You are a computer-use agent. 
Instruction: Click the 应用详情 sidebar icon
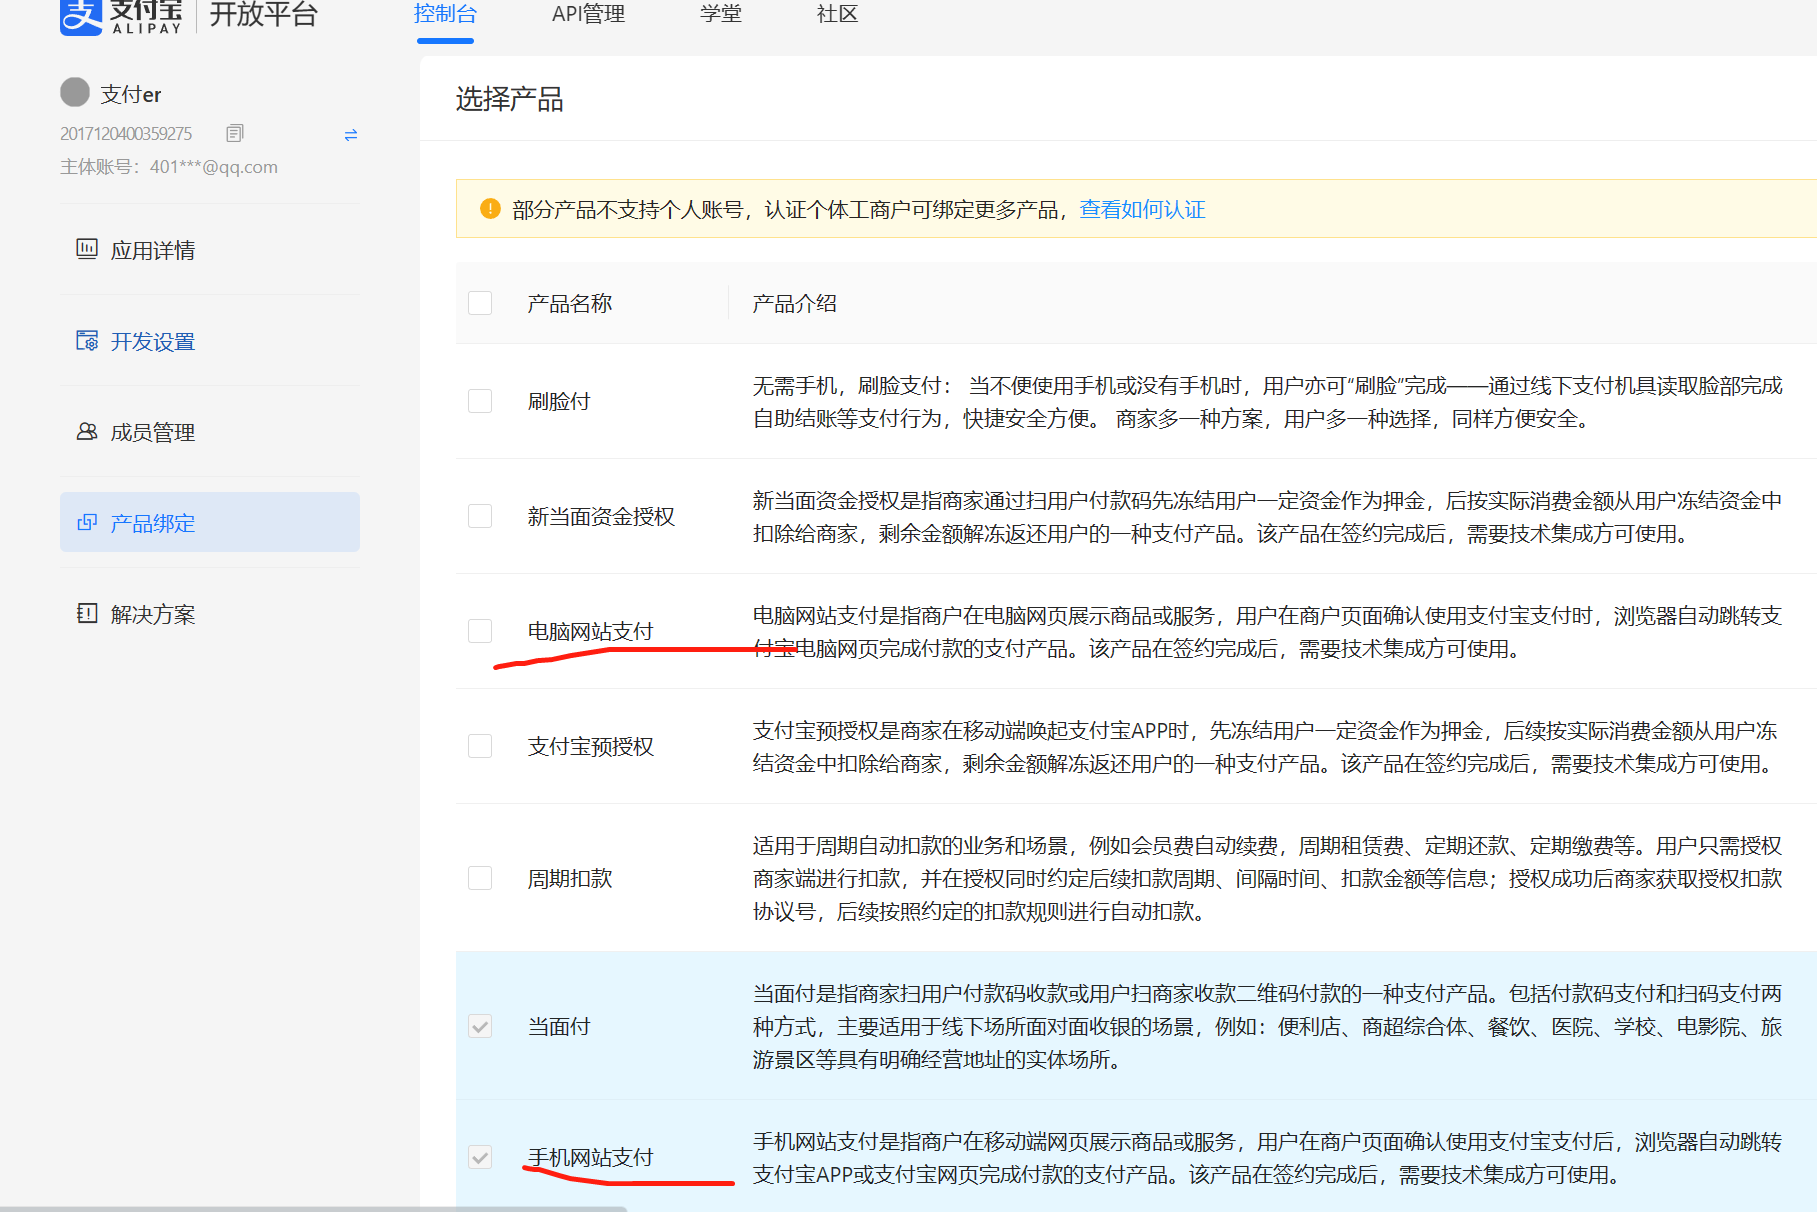[x=87, y=249]
